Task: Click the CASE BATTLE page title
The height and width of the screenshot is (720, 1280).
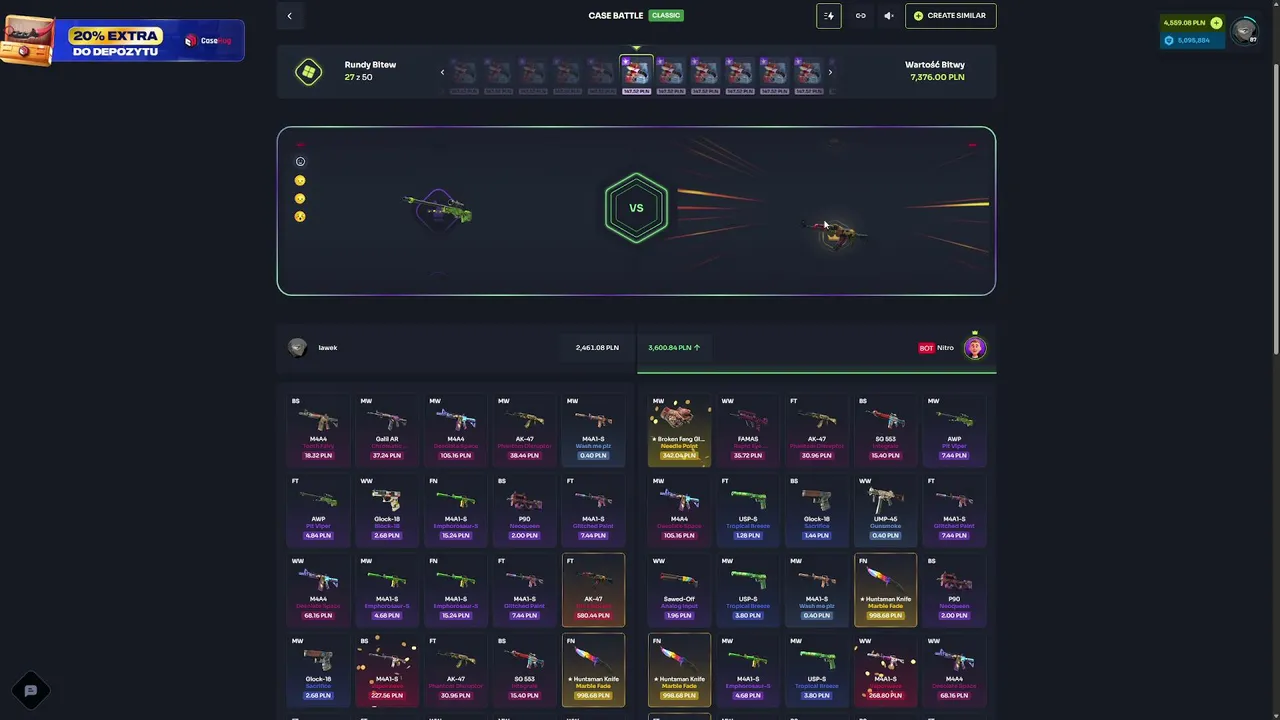Action: click(616, 16)
